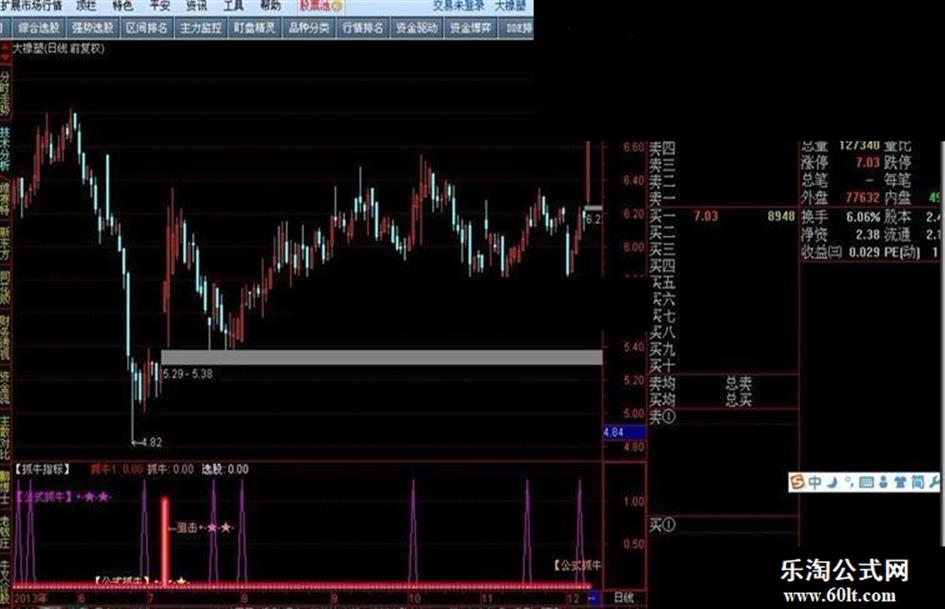Click the 收益(三) value 0.029
The width and height of the screenshot is (945, 609).
[x=864, y=252]
